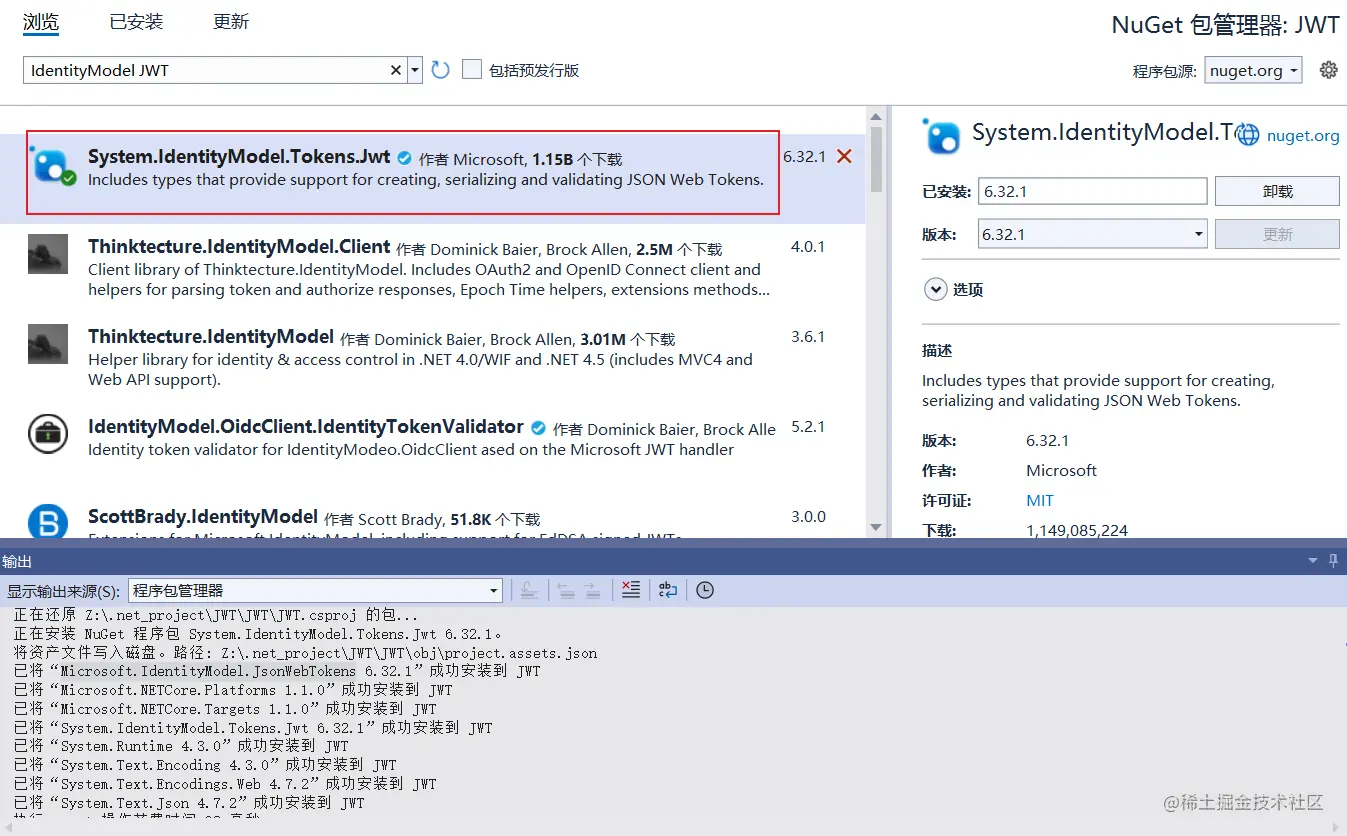Expand the 选项 section
The width and height of the screenshot is (1347, 836).
tap(936, 290)
